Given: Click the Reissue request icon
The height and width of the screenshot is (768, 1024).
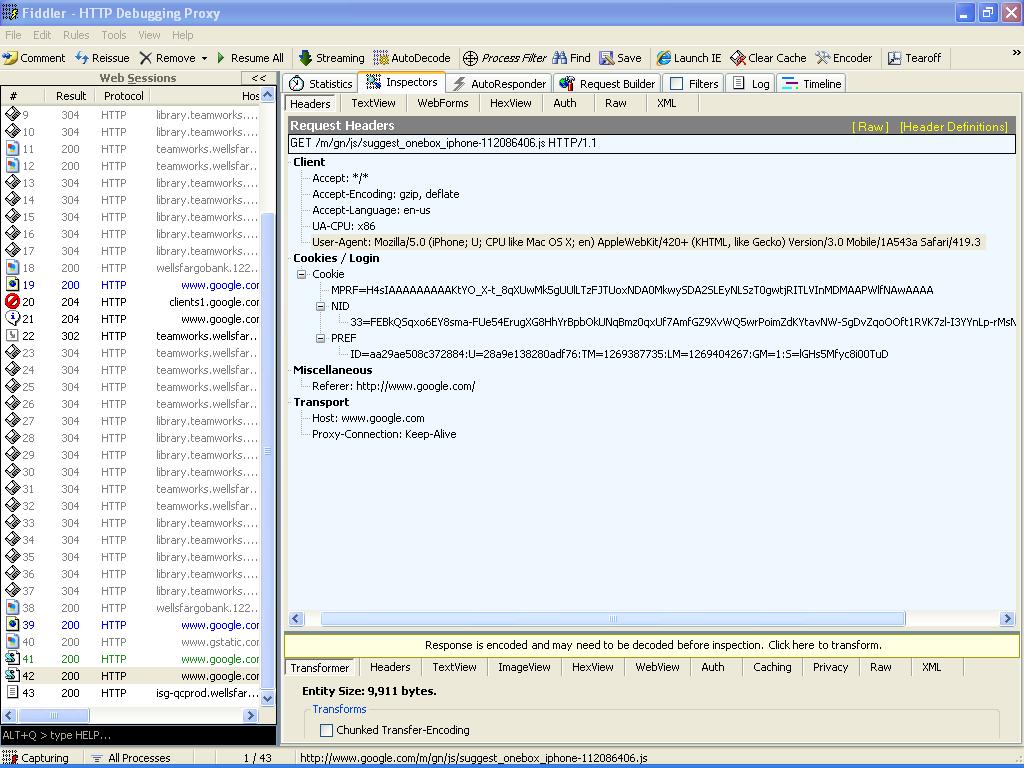Looking at the screenshot, I should click(82, 58).
